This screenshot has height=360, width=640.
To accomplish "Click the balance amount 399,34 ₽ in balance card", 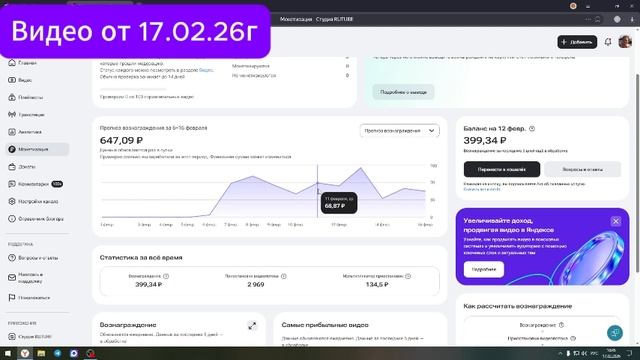I will click(x=485, y=140).
